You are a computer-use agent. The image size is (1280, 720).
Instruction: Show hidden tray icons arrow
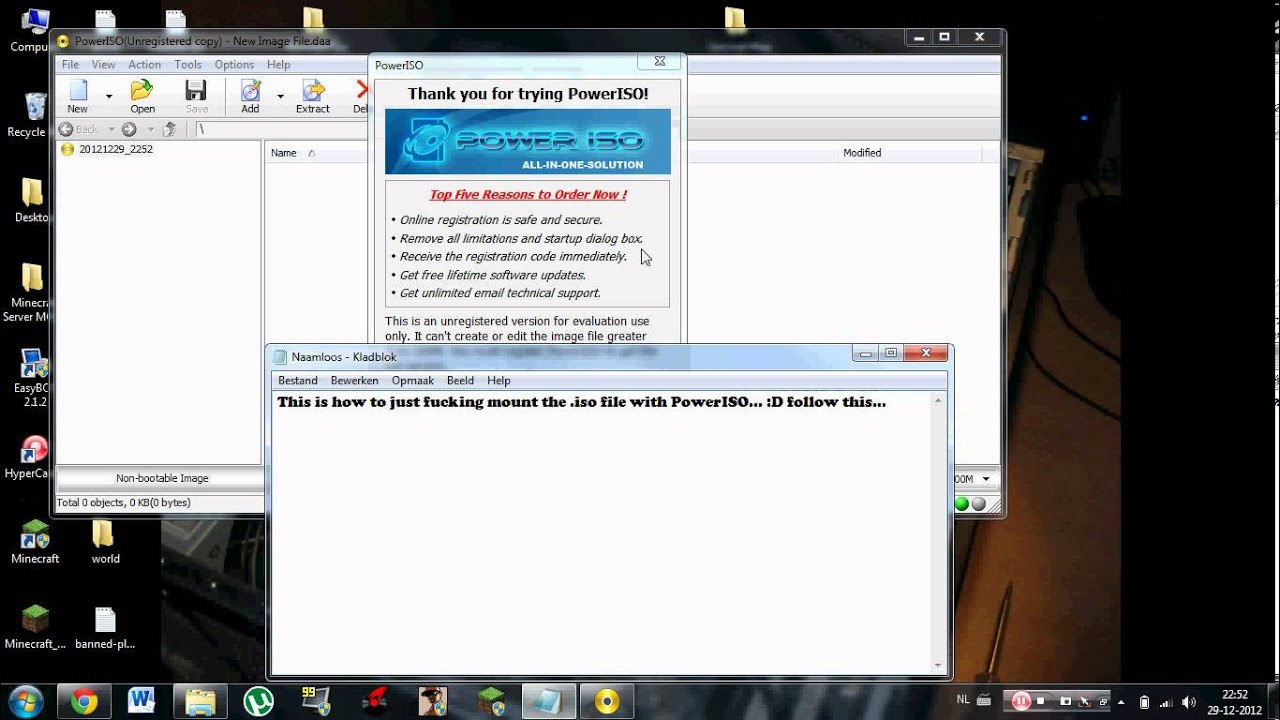click(x=1122, y=701)
